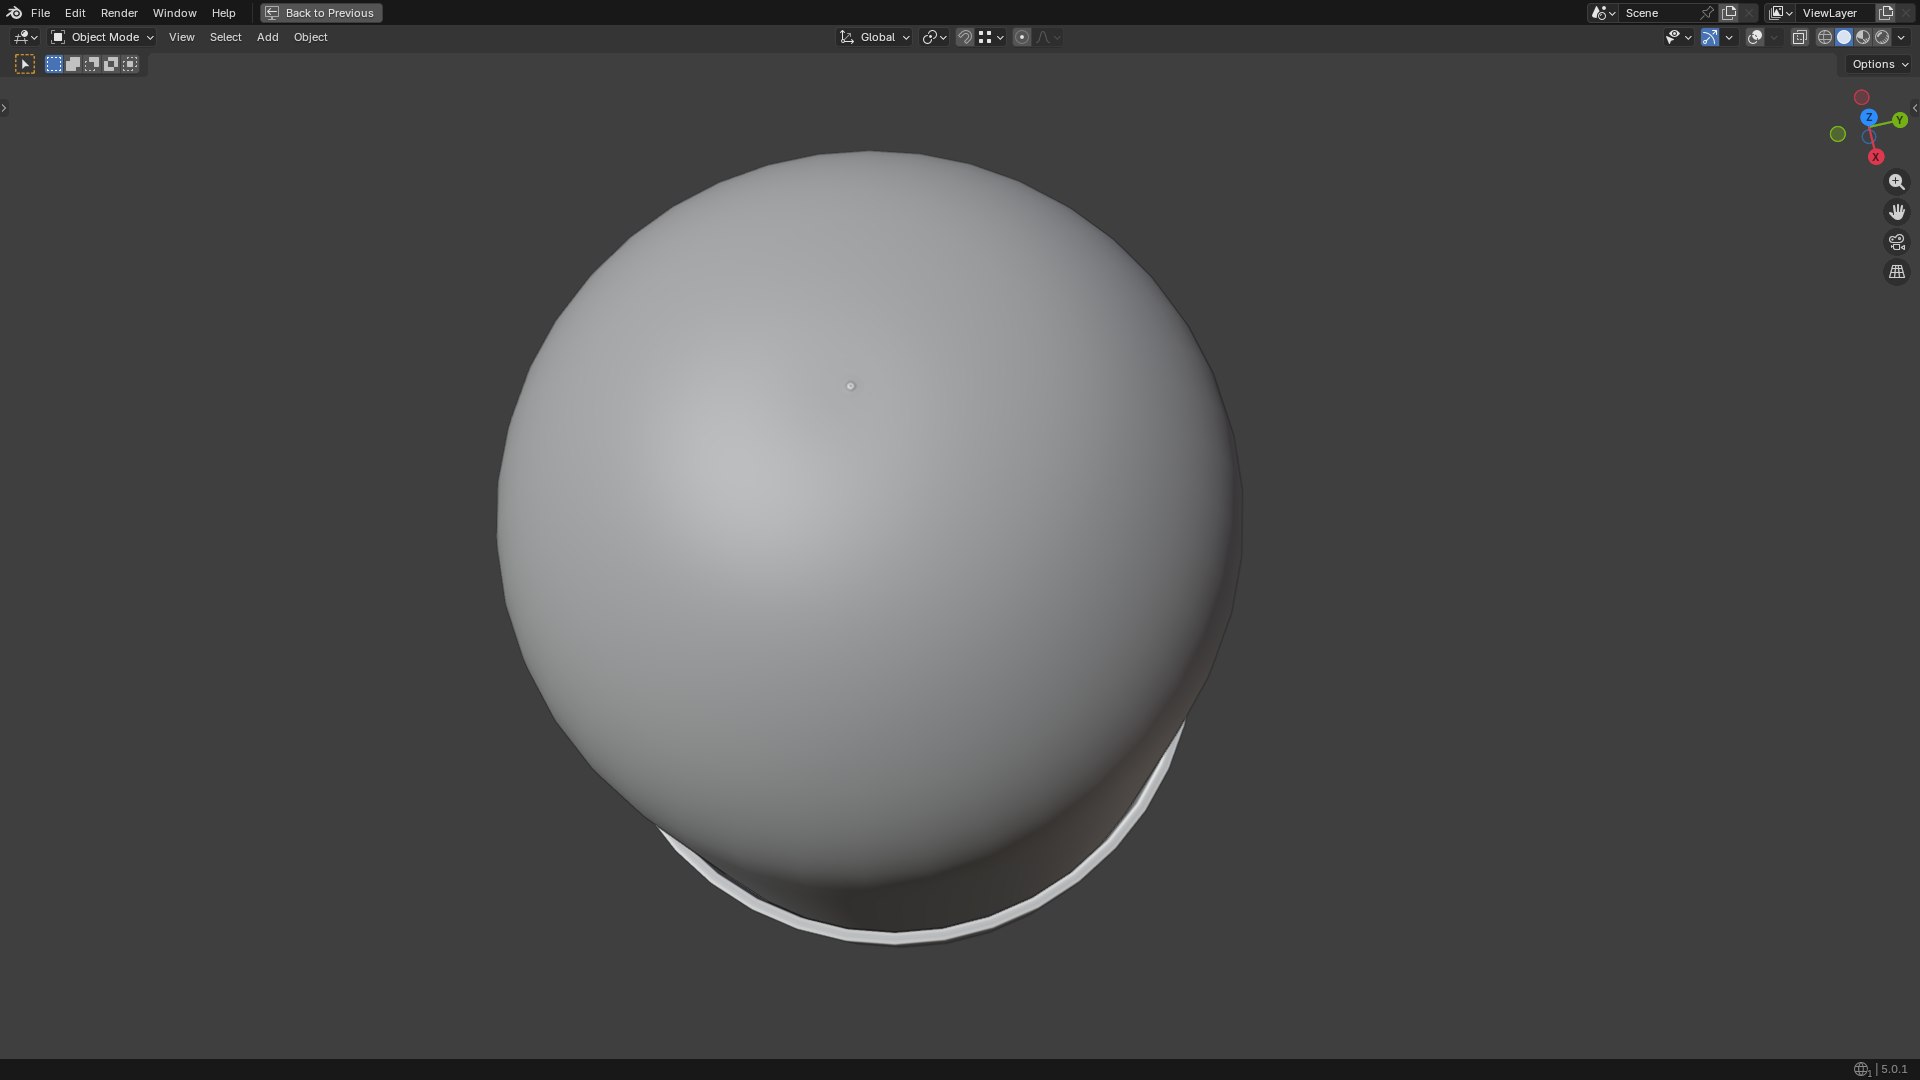Open the Blender logo application menu
Screen dimensions: 1920x1080
pyautogui.click(x=14, y=13)
